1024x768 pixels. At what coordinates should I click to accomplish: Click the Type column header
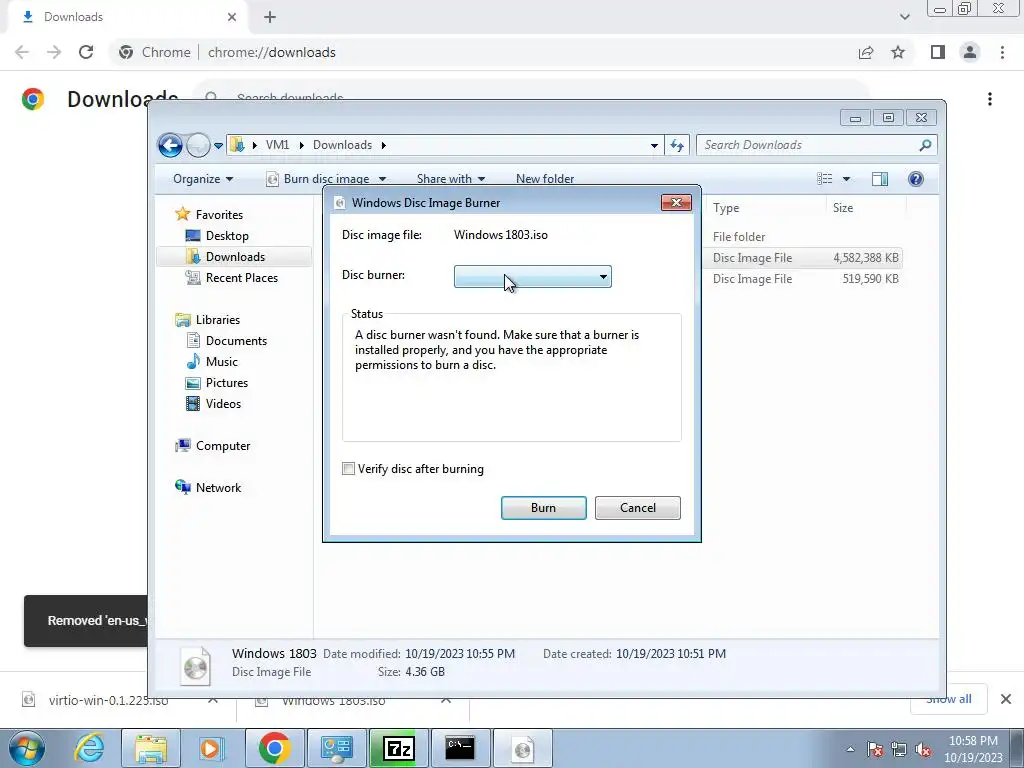[765, 208]
